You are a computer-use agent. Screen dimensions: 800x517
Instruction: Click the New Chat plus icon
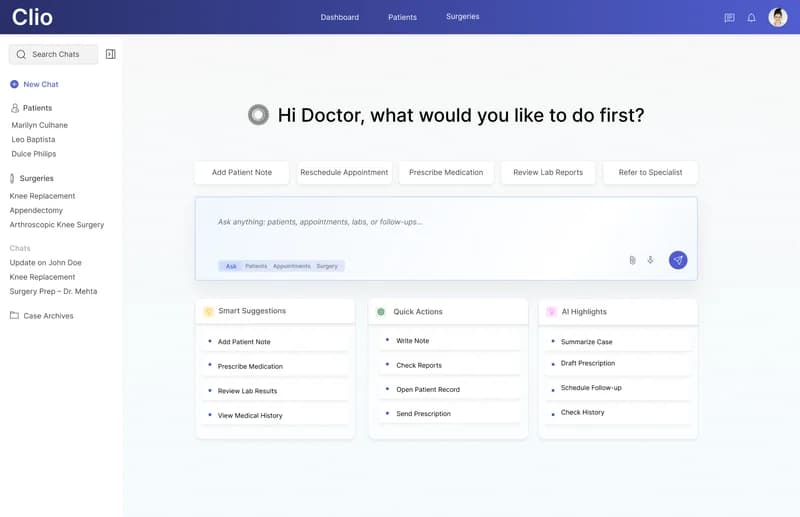click(14, 84)
